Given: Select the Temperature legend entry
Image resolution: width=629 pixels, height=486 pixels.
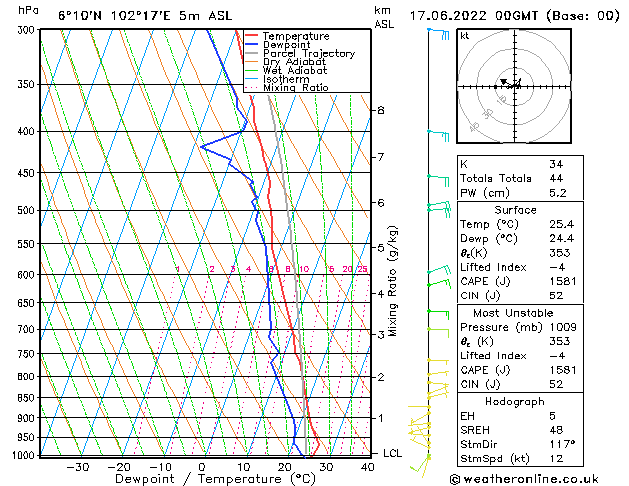Looking at the screenshot, I should (x=296, y=36).
